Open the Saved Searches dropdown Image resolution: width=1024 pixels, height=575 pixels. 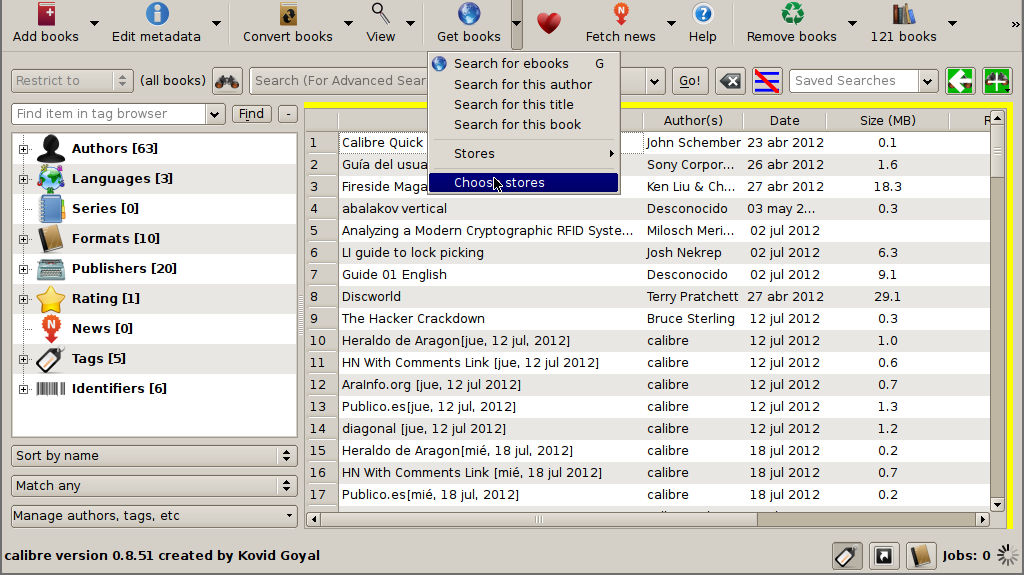pyautogui.click(x=927, y=81)
